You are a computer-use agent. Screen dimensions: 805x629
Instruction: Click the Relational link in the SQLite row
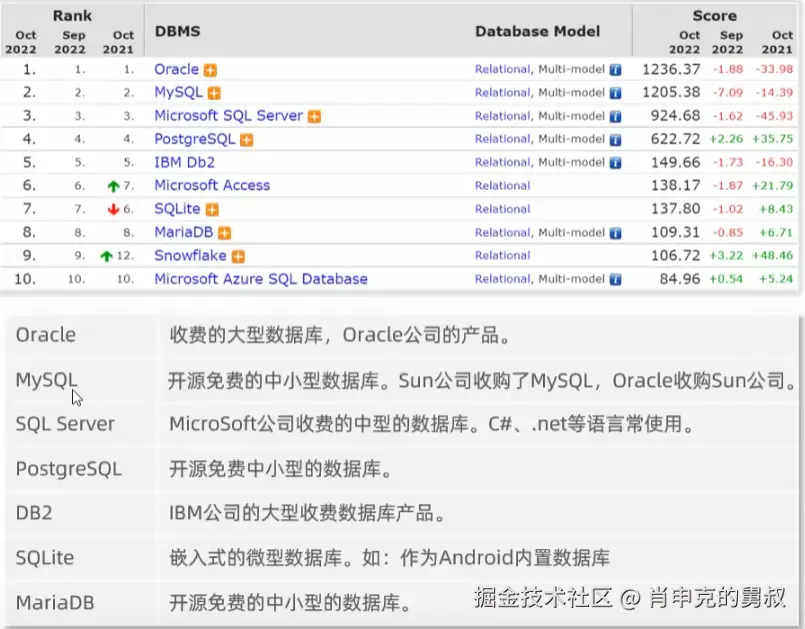click(502, 209)
